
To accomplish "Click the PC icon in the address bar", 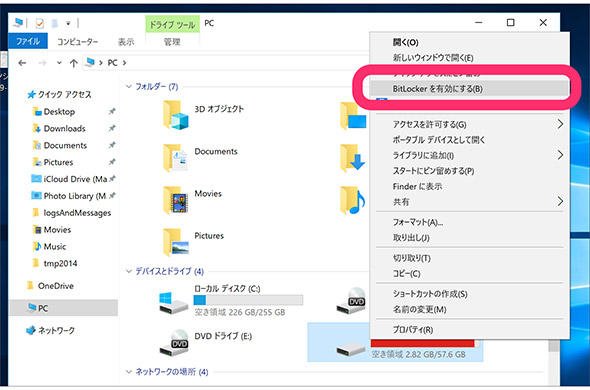I will coord(90,62).
